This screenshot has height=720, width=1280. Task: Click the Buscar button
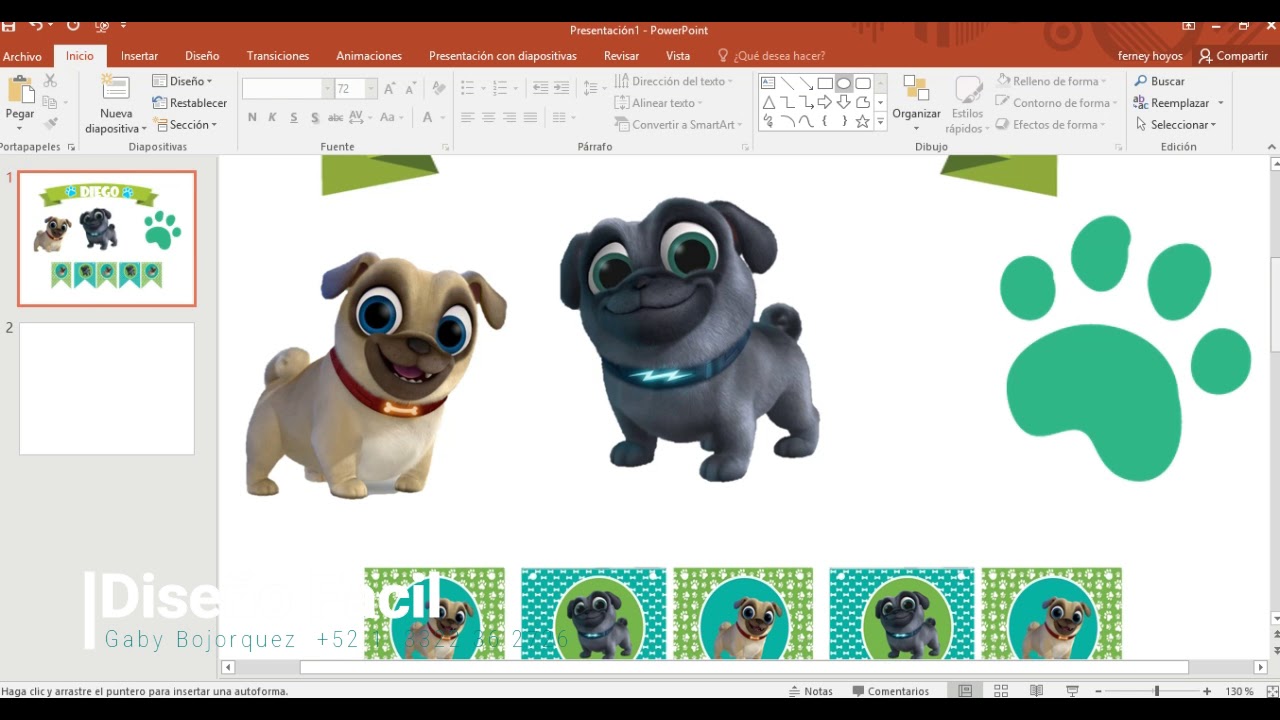tap(1160, 81)
